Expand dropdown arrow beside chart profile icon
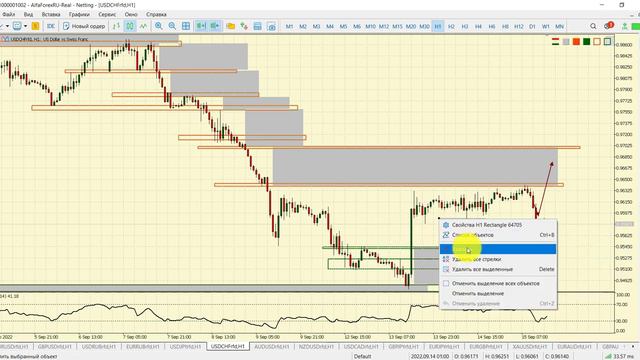The height and width of the screenshot is (360, 640). [x=25, y=26]
